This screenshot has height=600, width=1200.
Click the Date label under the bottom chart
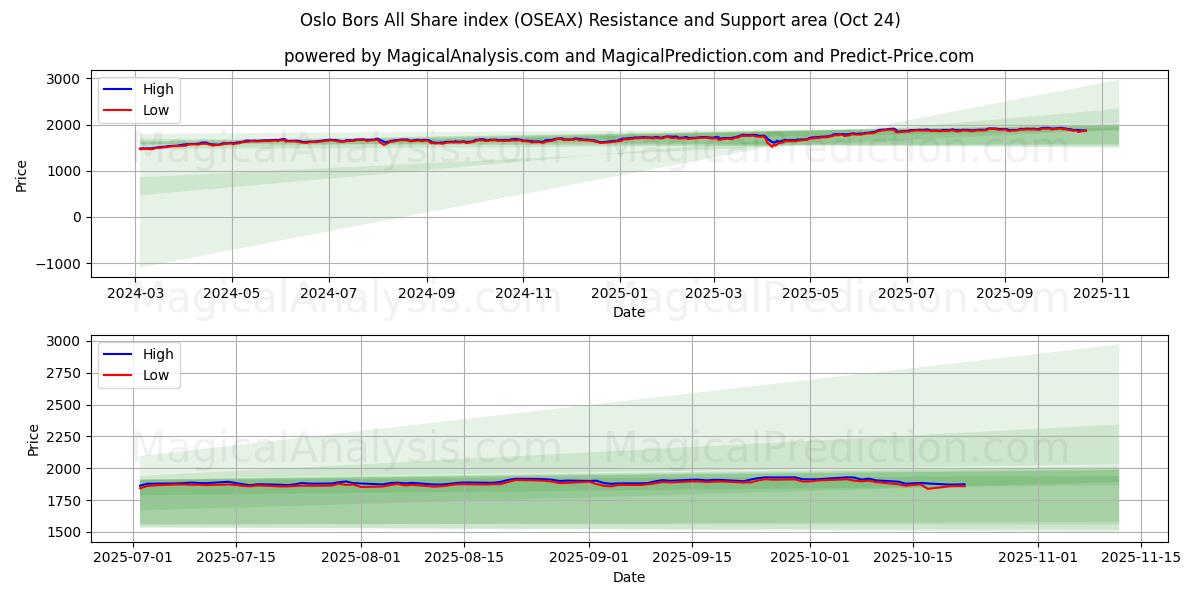628,577
